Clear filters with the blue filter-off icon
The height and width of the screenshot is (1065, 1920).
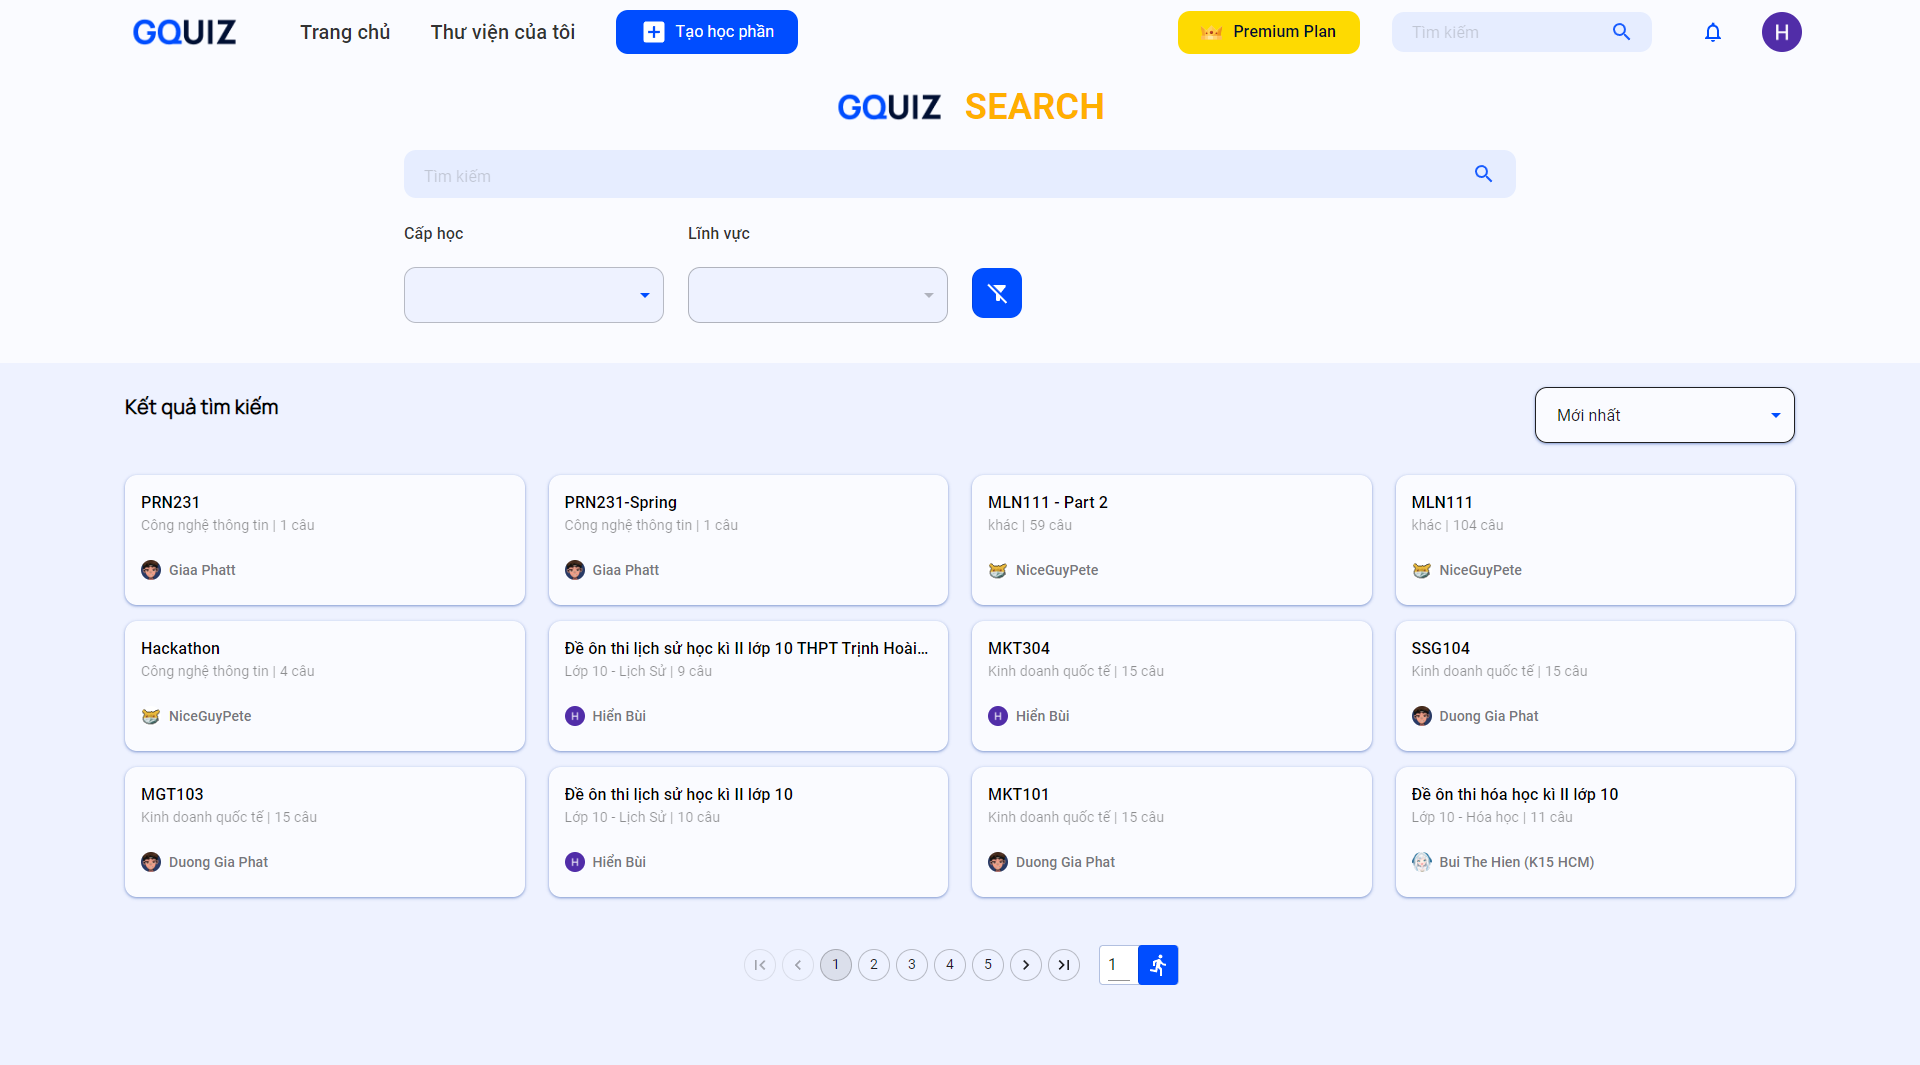pos(997,293)
